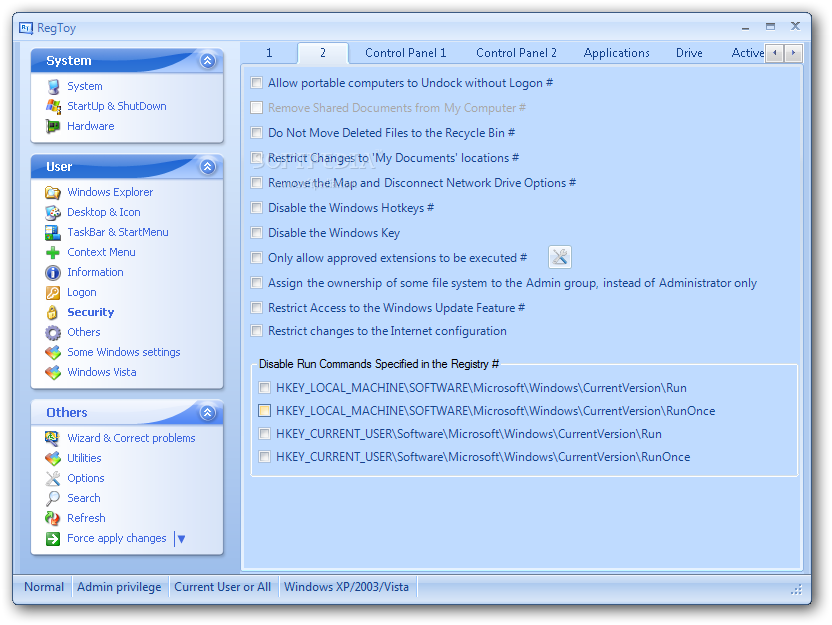This screenshot has height=625, width=832.
Task: Toggle Disable the Windows Key checkbox
Action: coord(257,232)
